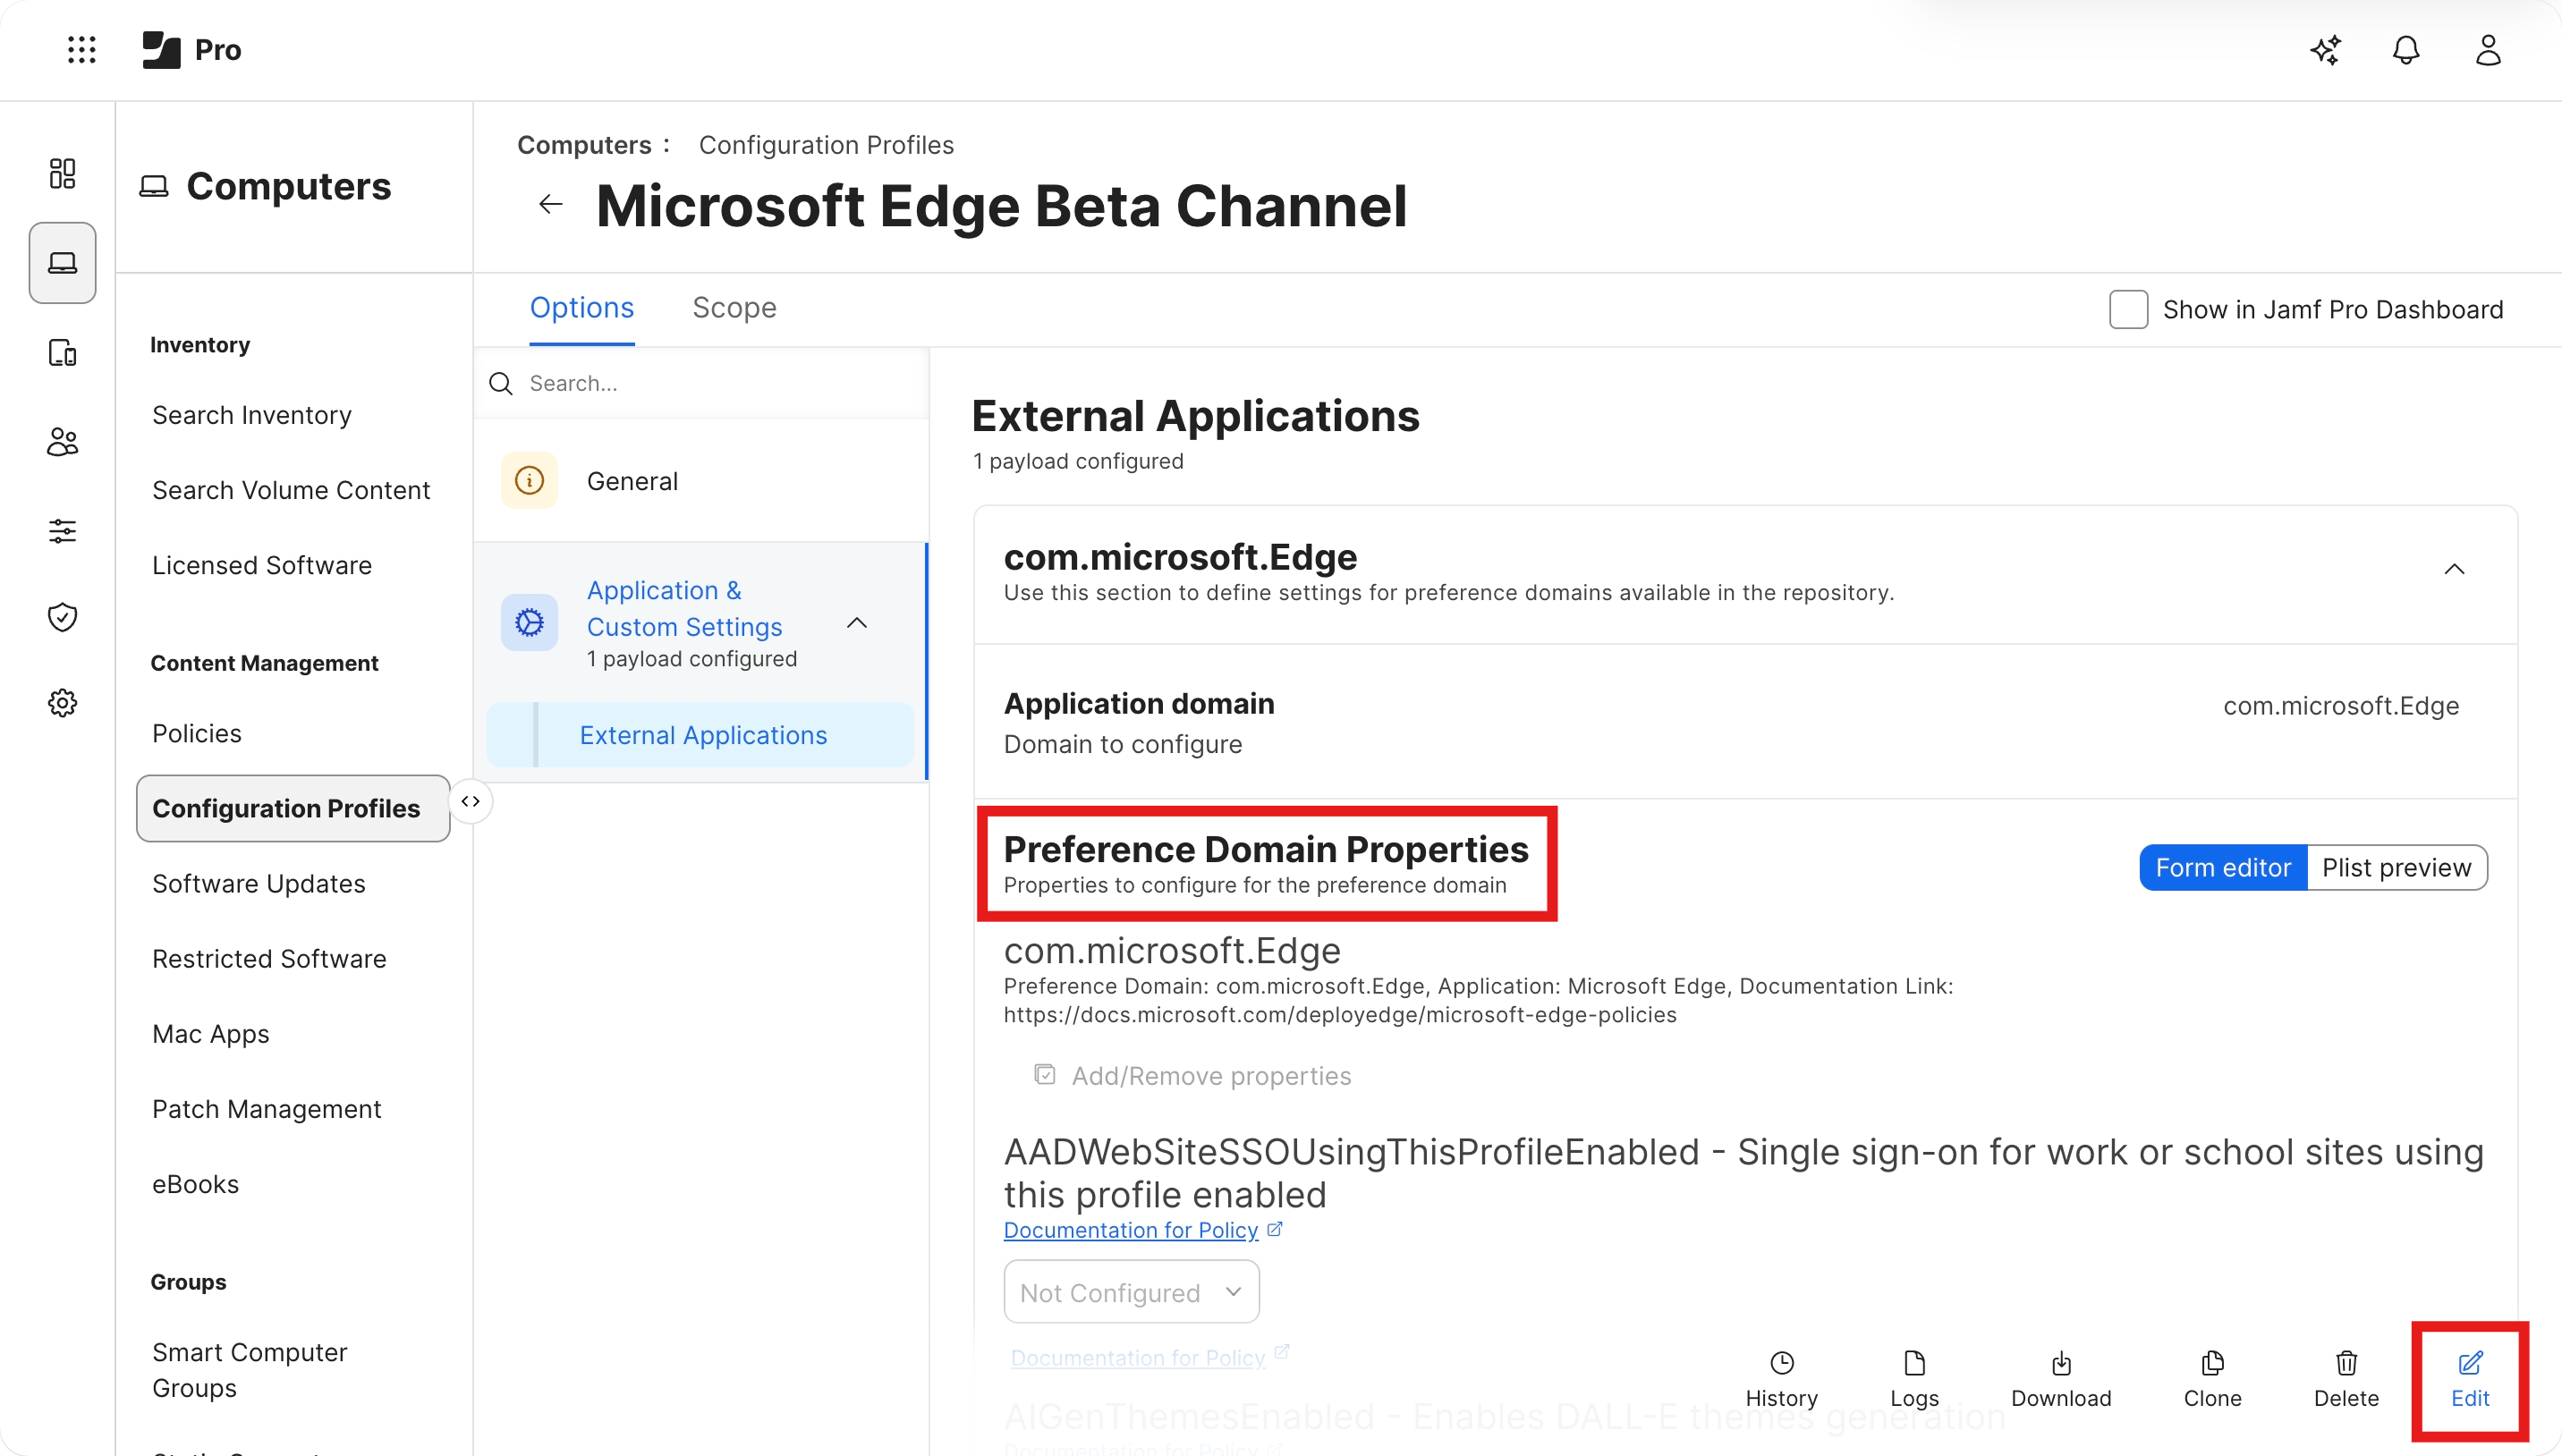Open Documentation for Policy link for AADWebSiteSSO

[x=1131, y=1230]
